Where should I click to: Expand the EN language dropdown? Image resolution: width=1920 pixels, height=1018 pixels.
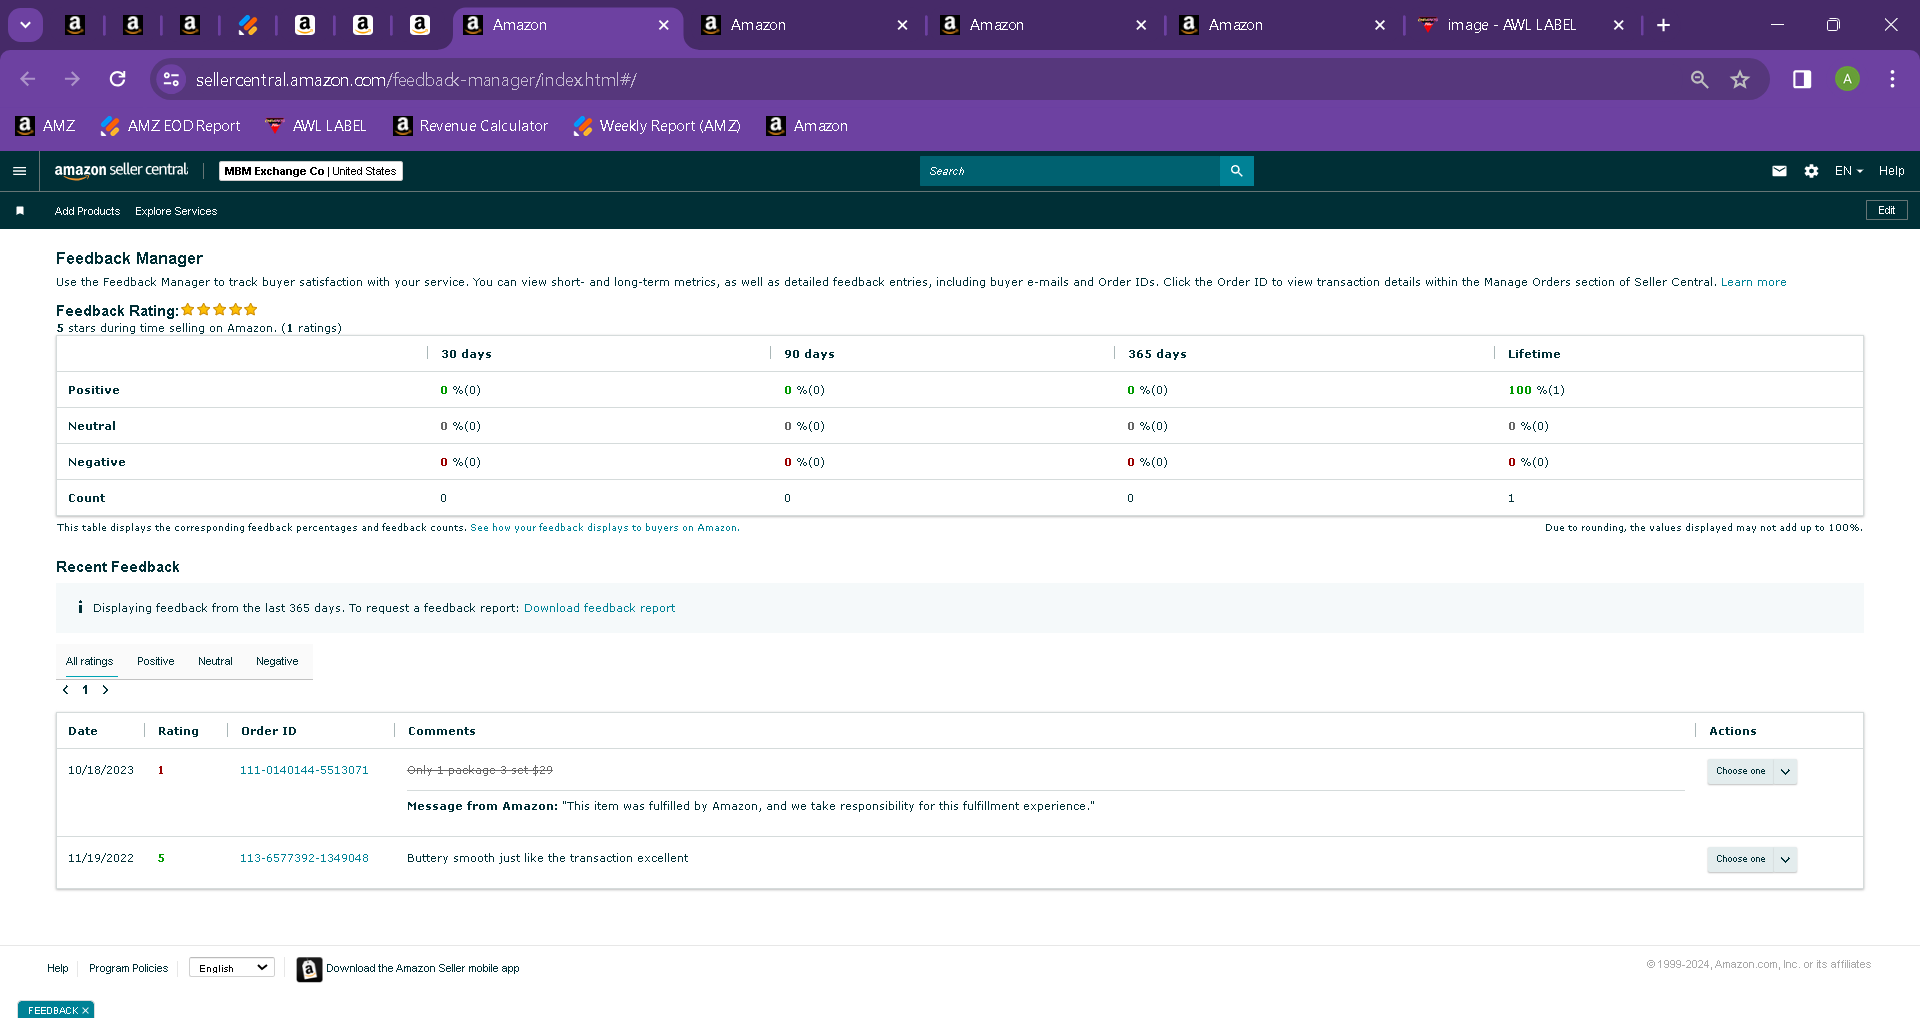click(1848, 171)
